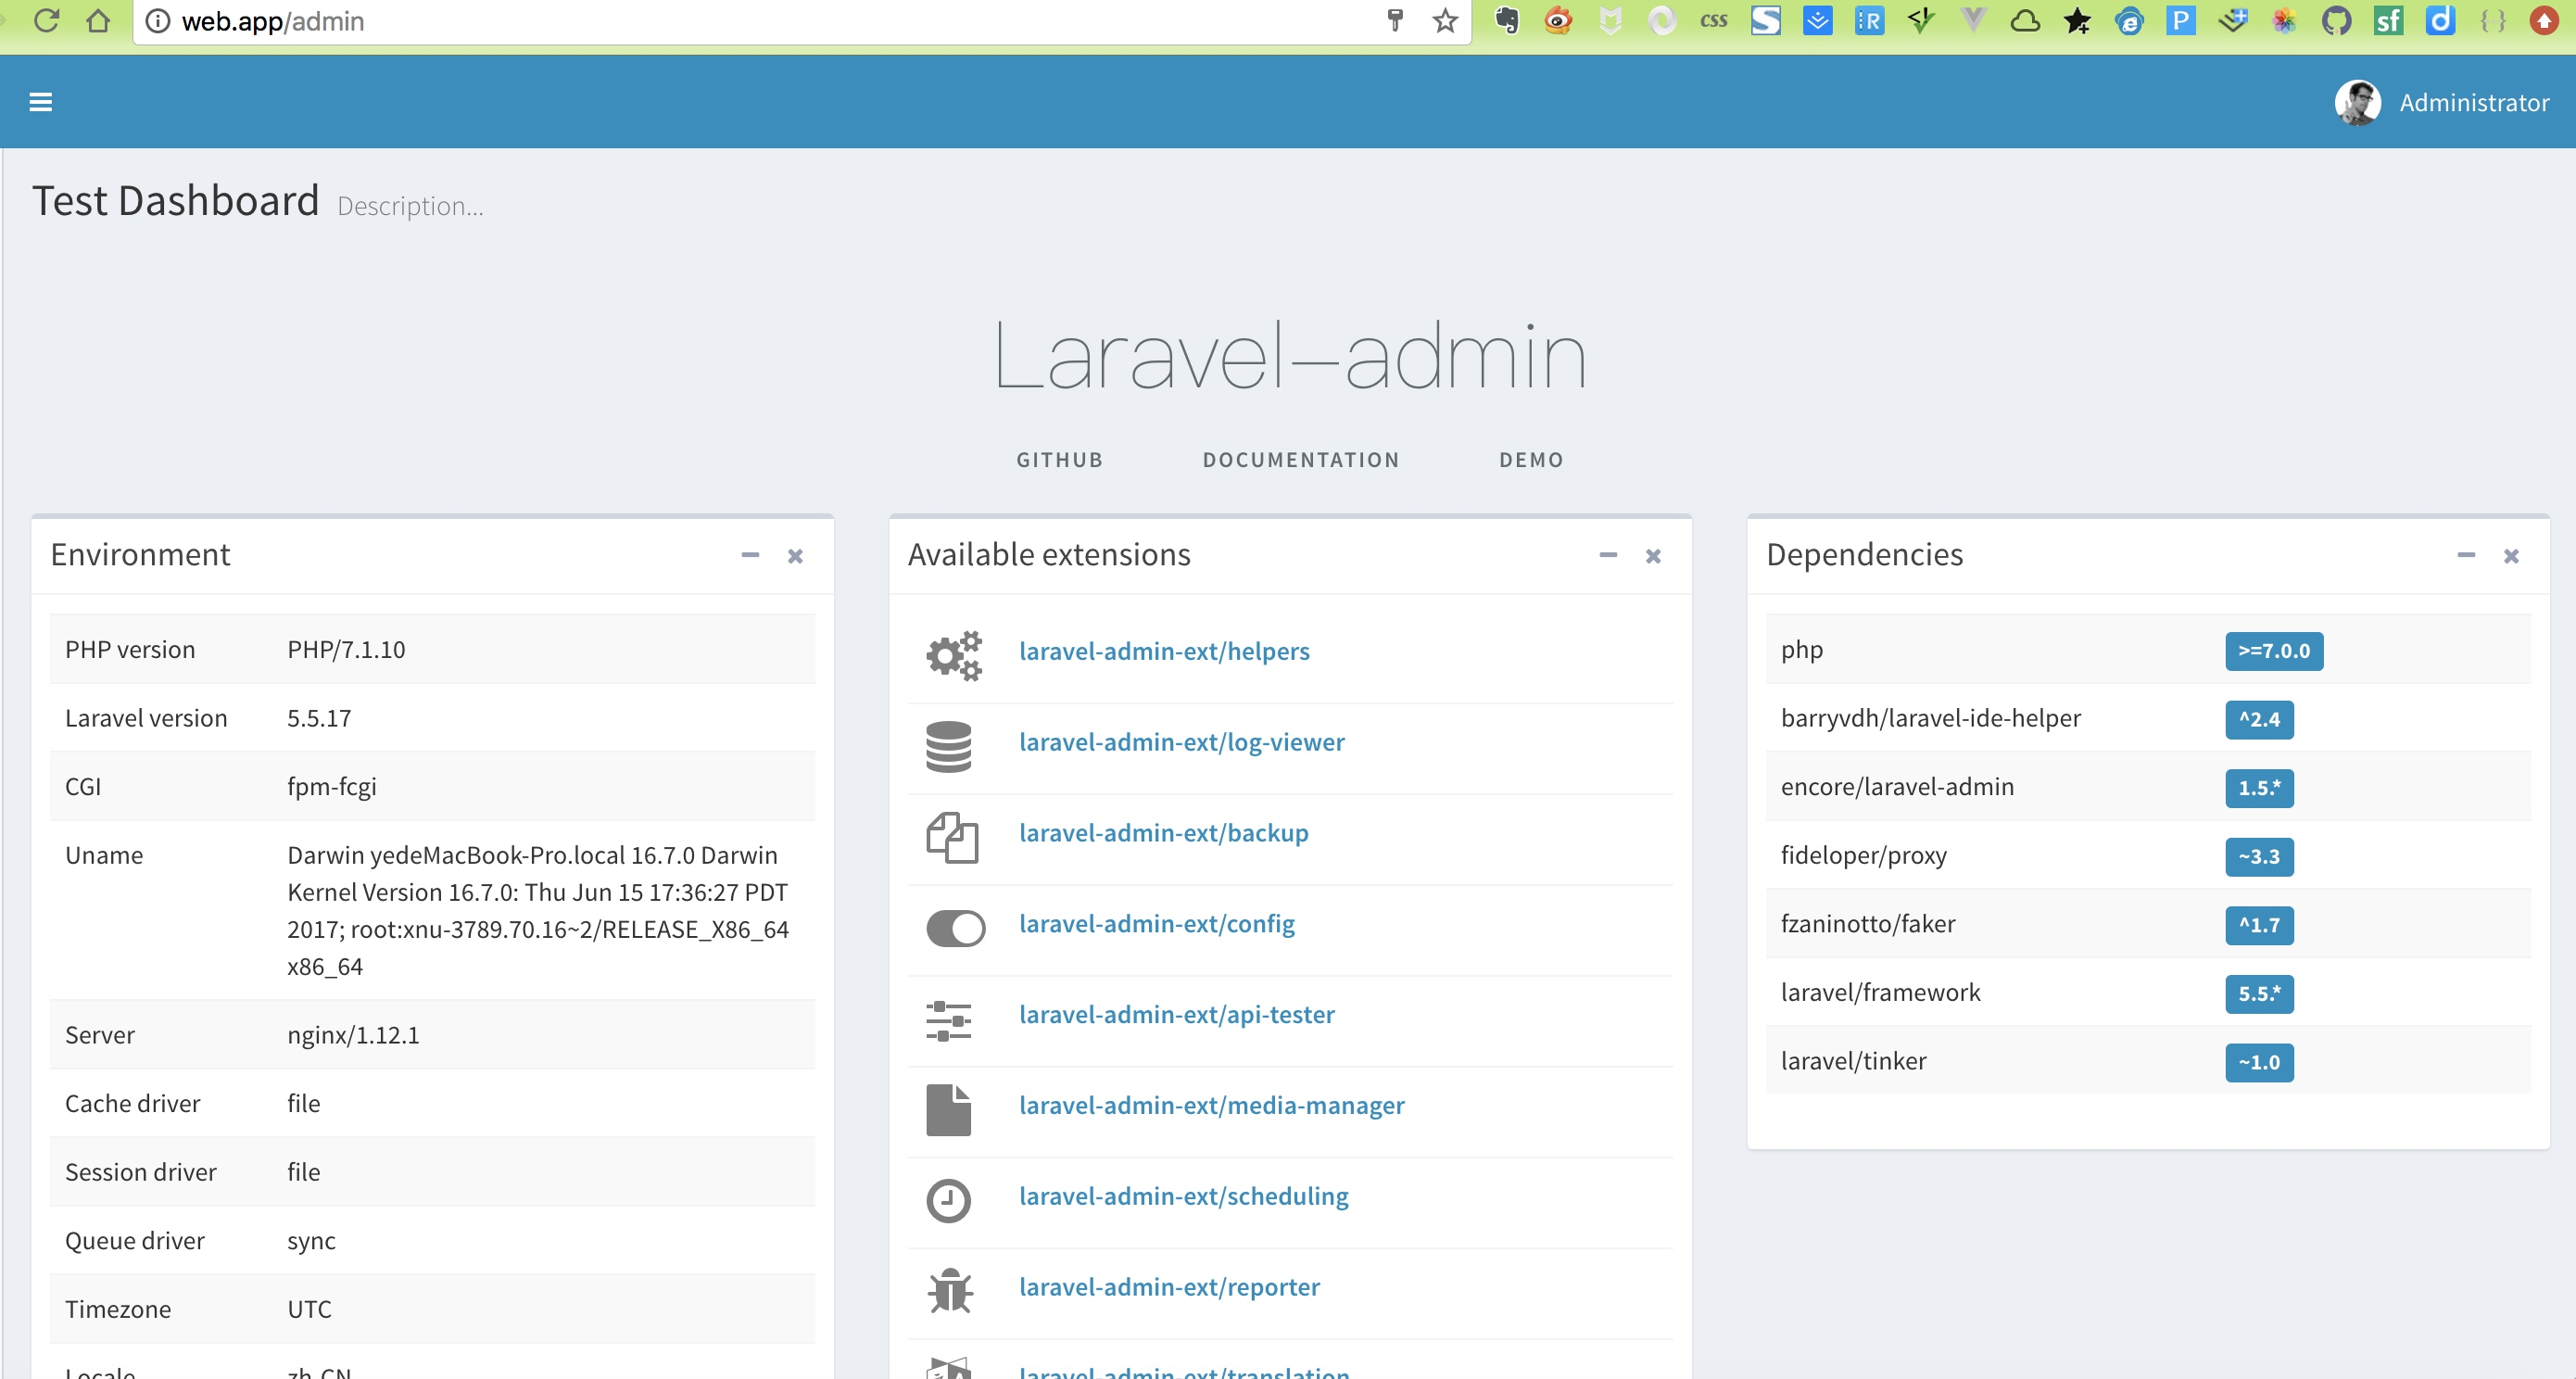This screenshot has width=2576, height=1379.
Task: Click the helpers extension gears icon
Action: [x=953, y=655]
